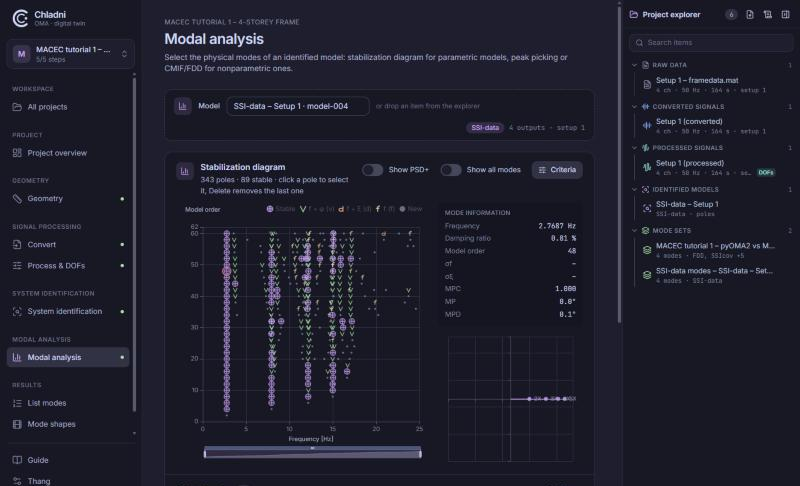Viewport: 800px width, 486px height.
Task: Click the MACEC tutorial 1 mode set layers icon
Action: 647,250
